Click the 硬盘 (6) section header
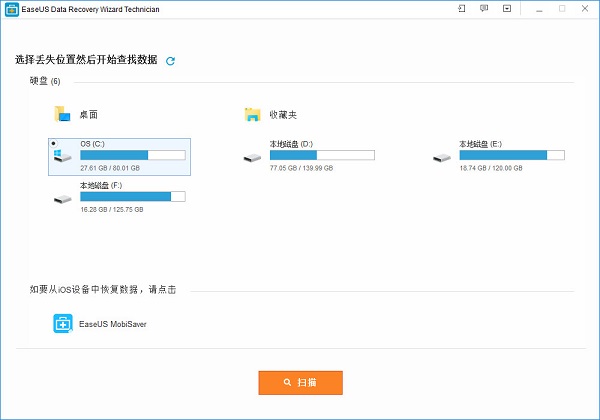This screenshot has height=420, width=600. pyautogui.click(x=45, y=81)
